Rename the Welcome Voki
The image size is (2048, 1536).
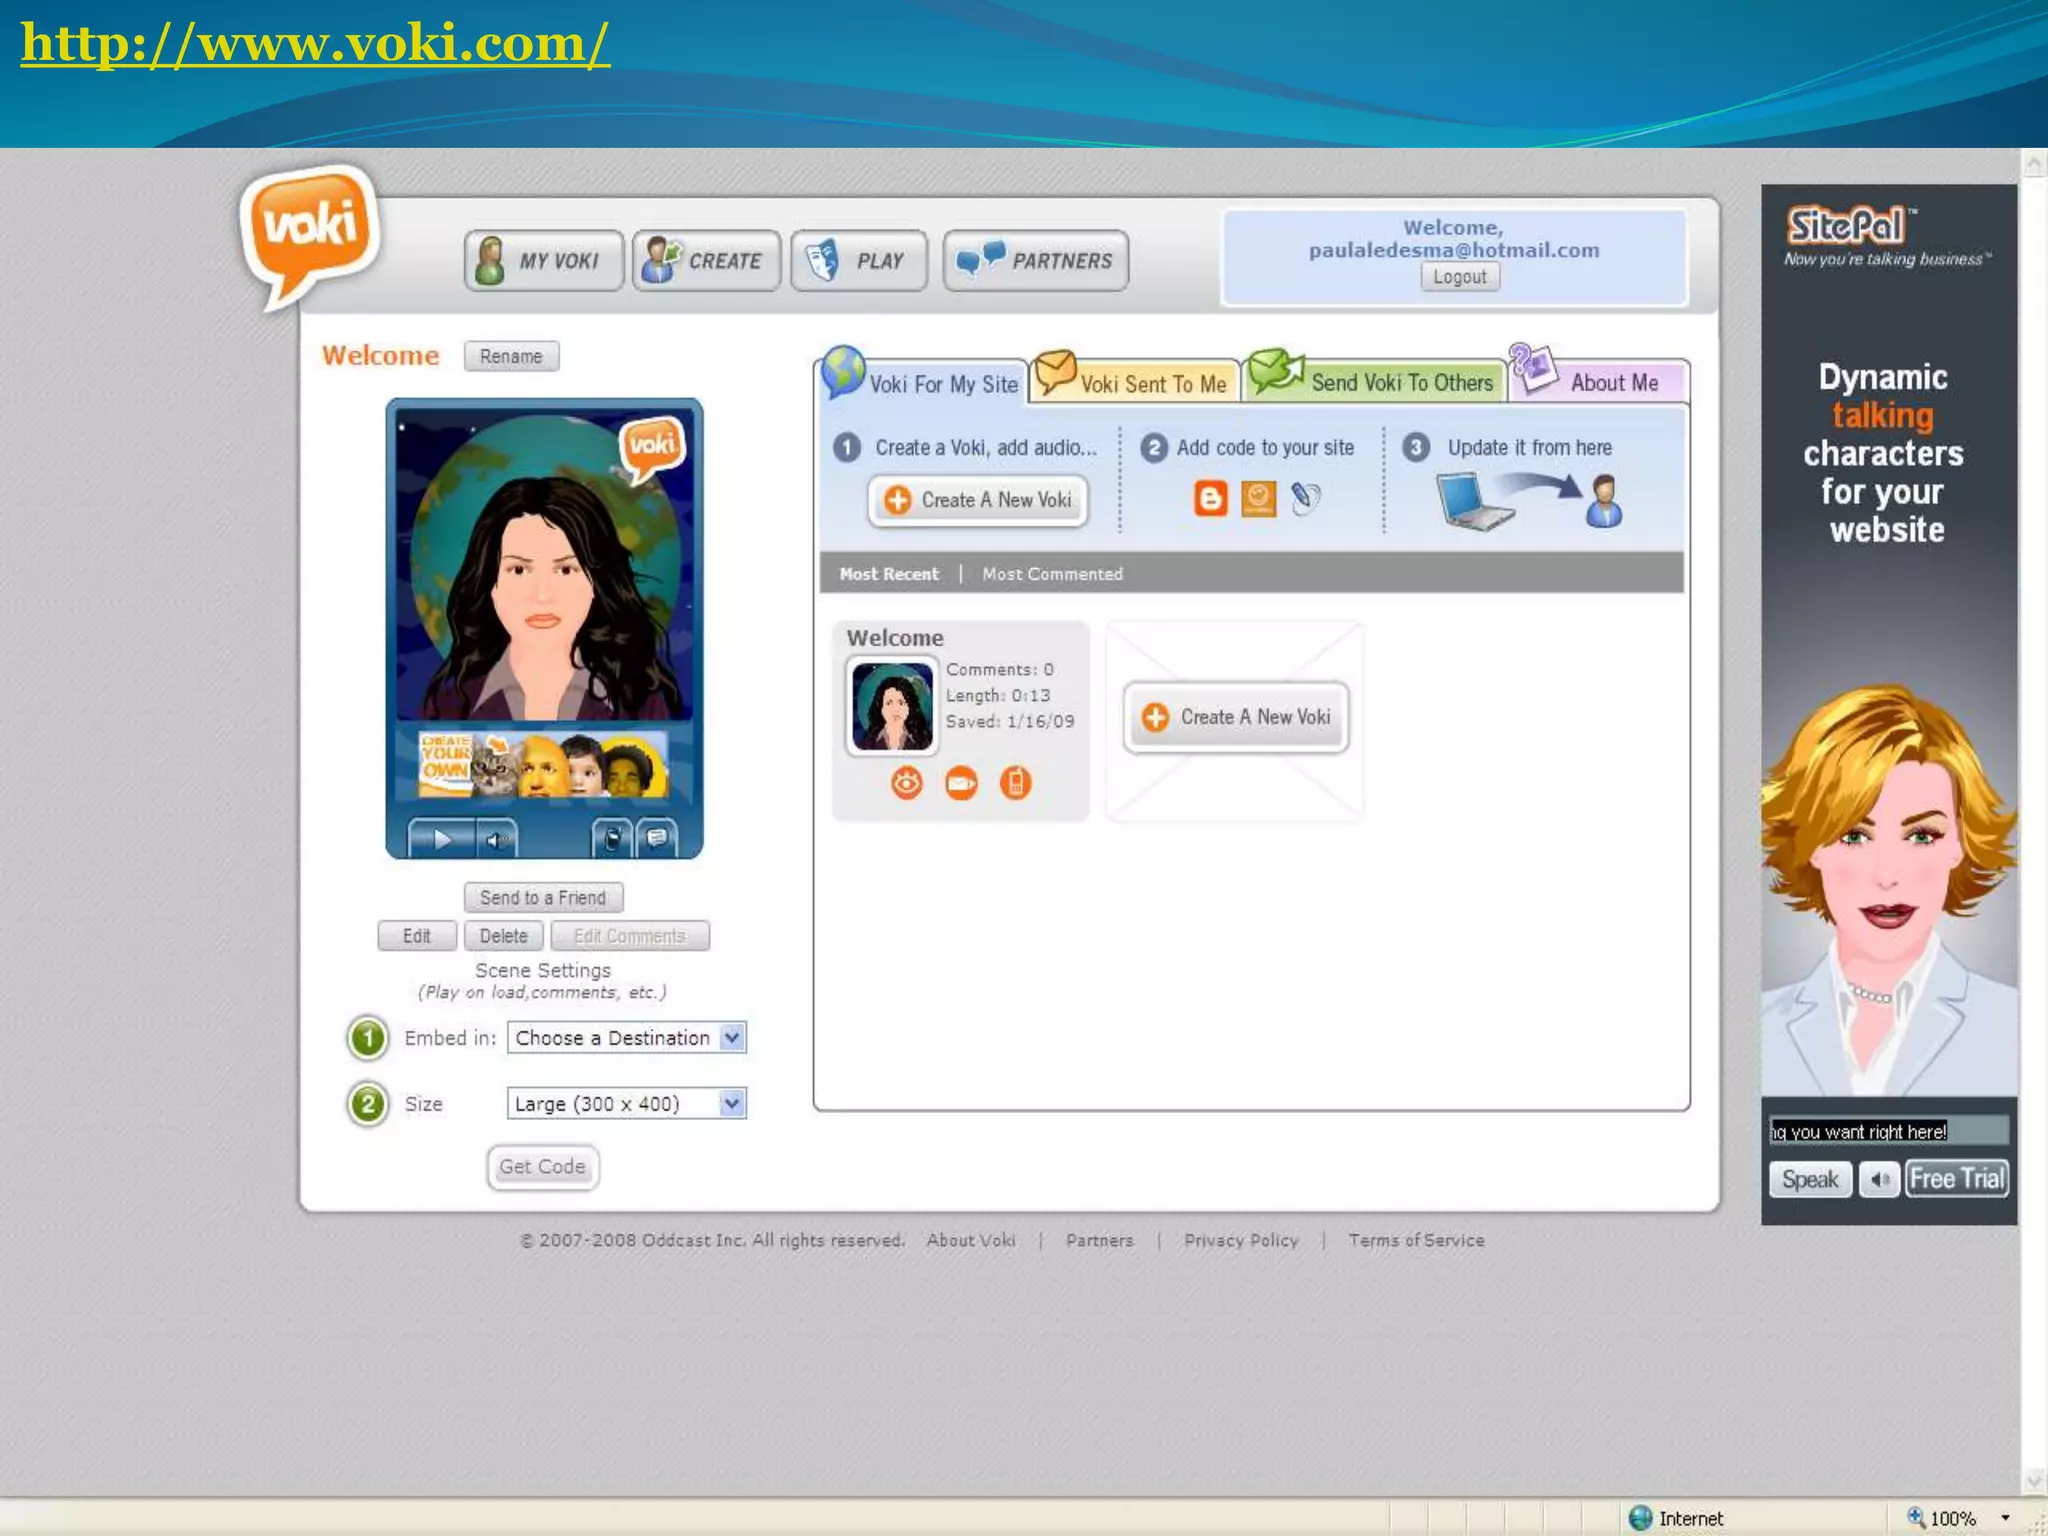pos(511,356)
